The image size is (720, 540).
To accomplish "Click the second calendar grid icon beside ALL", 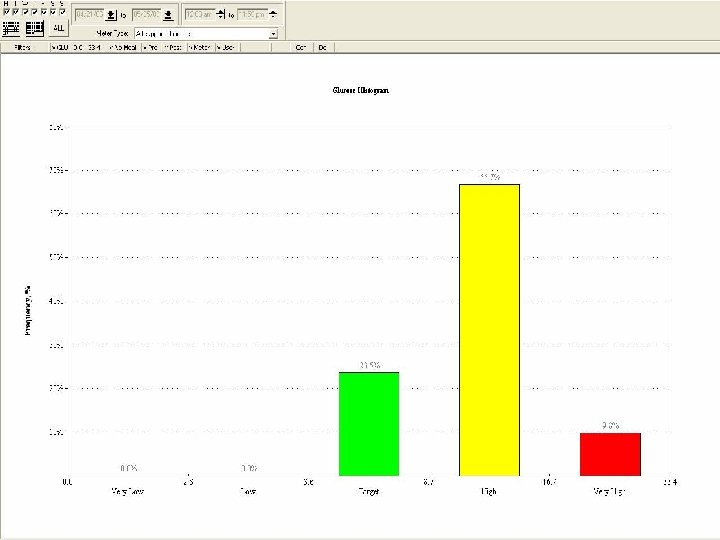I will [34, 28].
